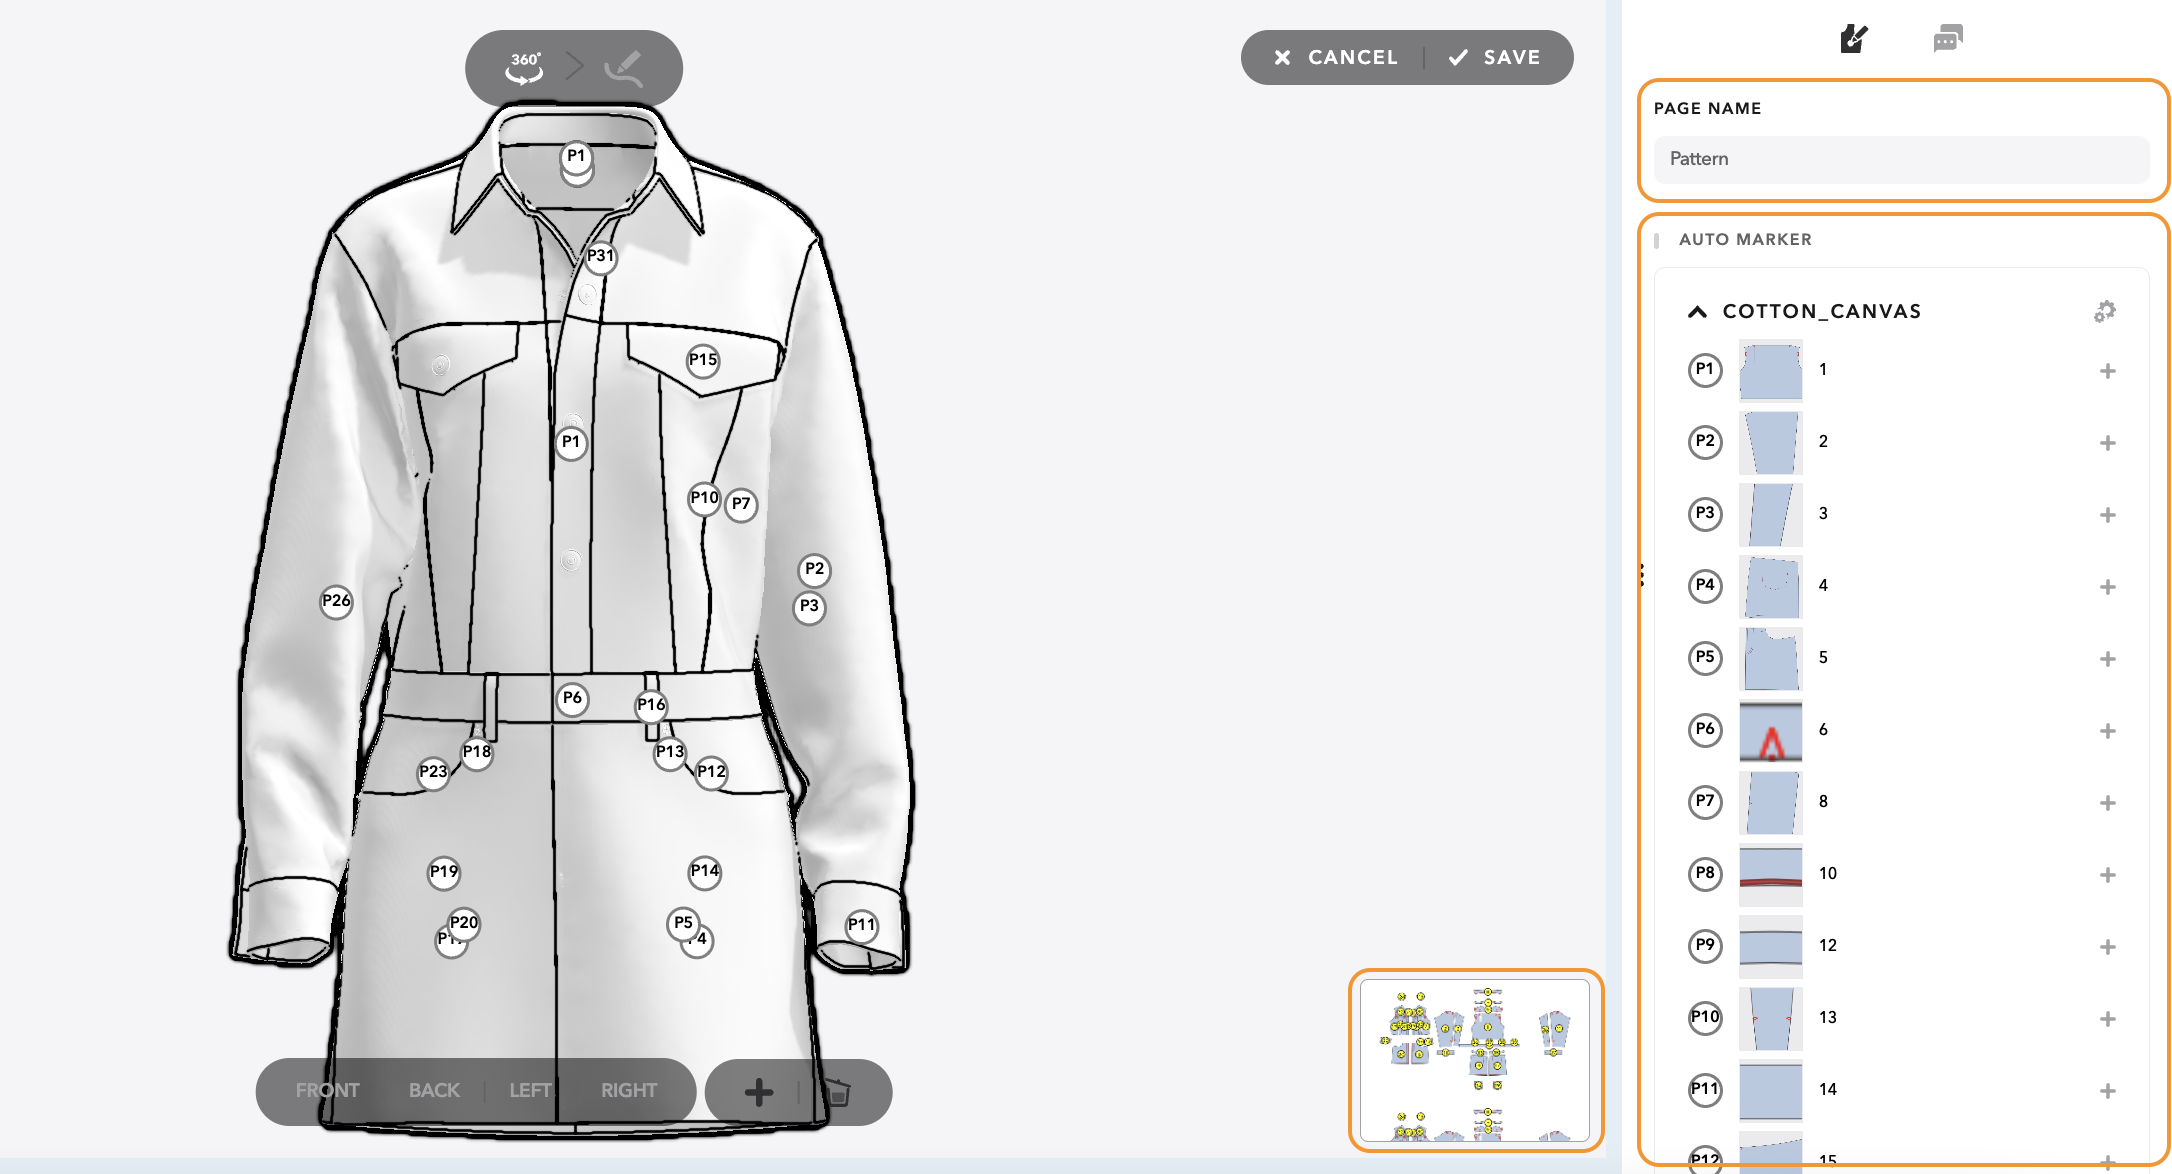Viewport: 2172px width, 1174px height.
Task: Click the panel resize handle dots
Action: point(1642,576)
